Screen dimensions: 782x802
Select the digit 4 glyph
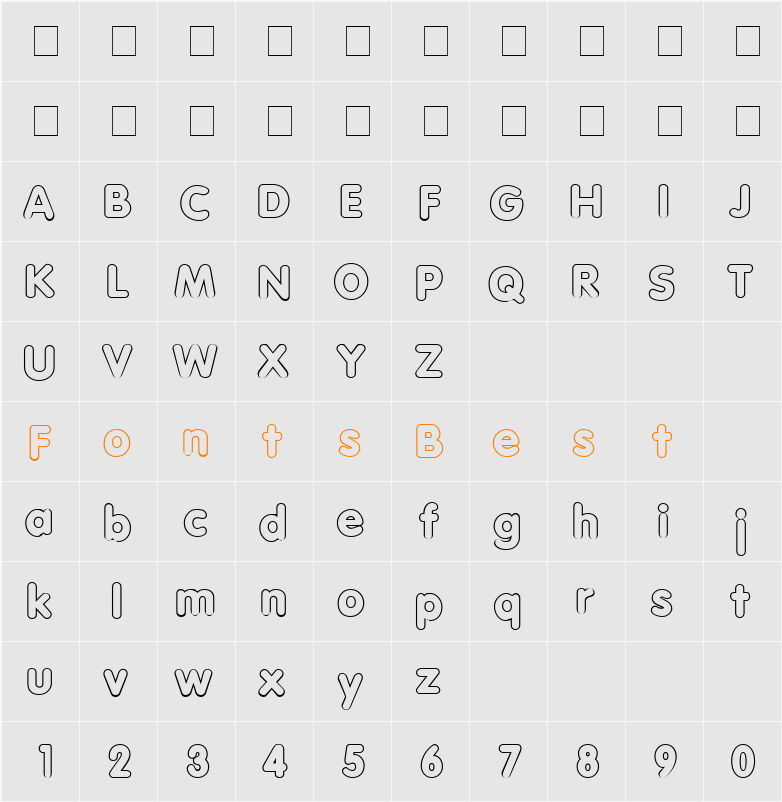pos(275,761)
